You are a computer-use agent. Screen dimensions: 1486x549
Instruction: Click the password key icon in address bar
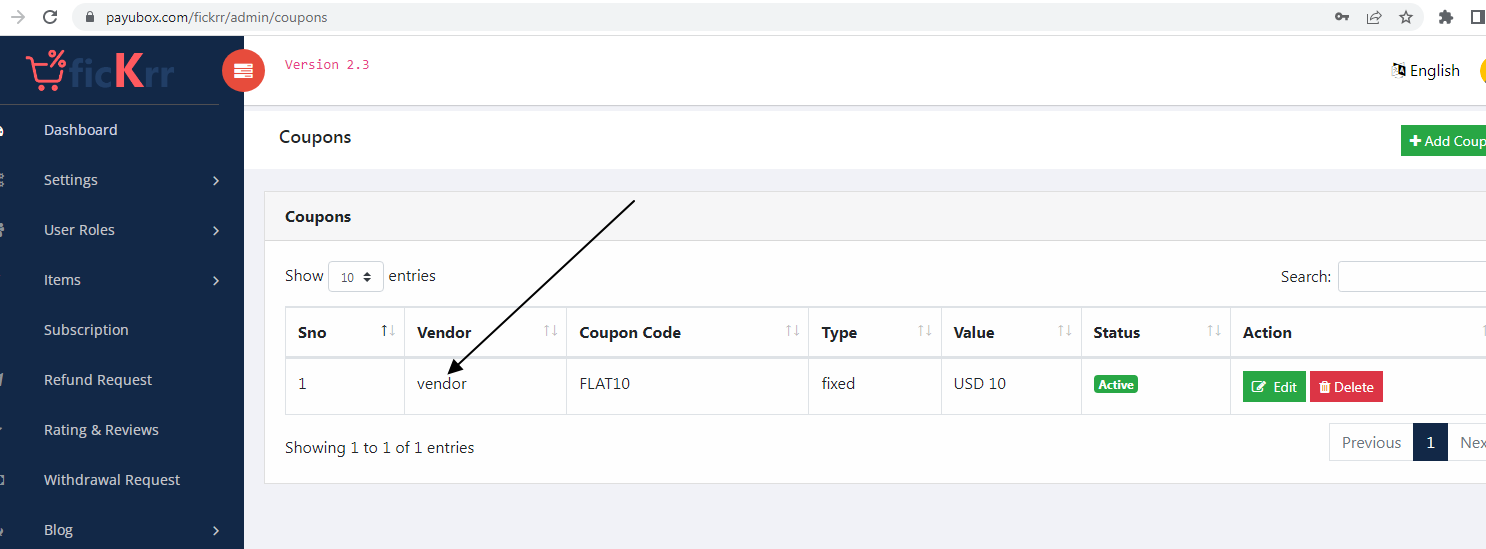pyautogui.click(x=1342, y=17)
